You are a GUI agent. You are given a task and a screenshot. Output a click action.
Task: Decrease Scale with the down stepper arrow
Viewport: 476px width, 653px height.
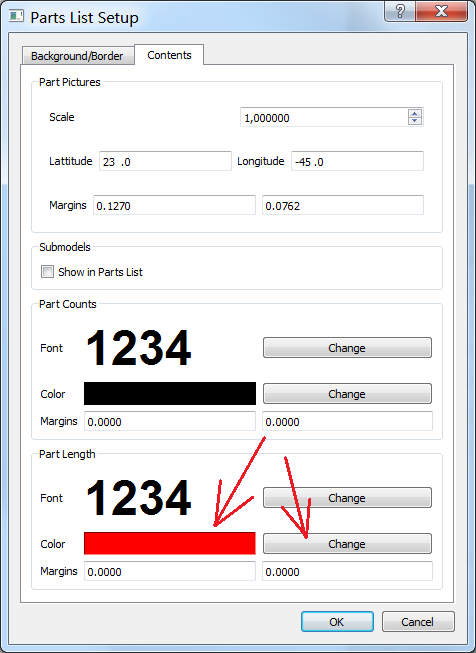[415, 121]
